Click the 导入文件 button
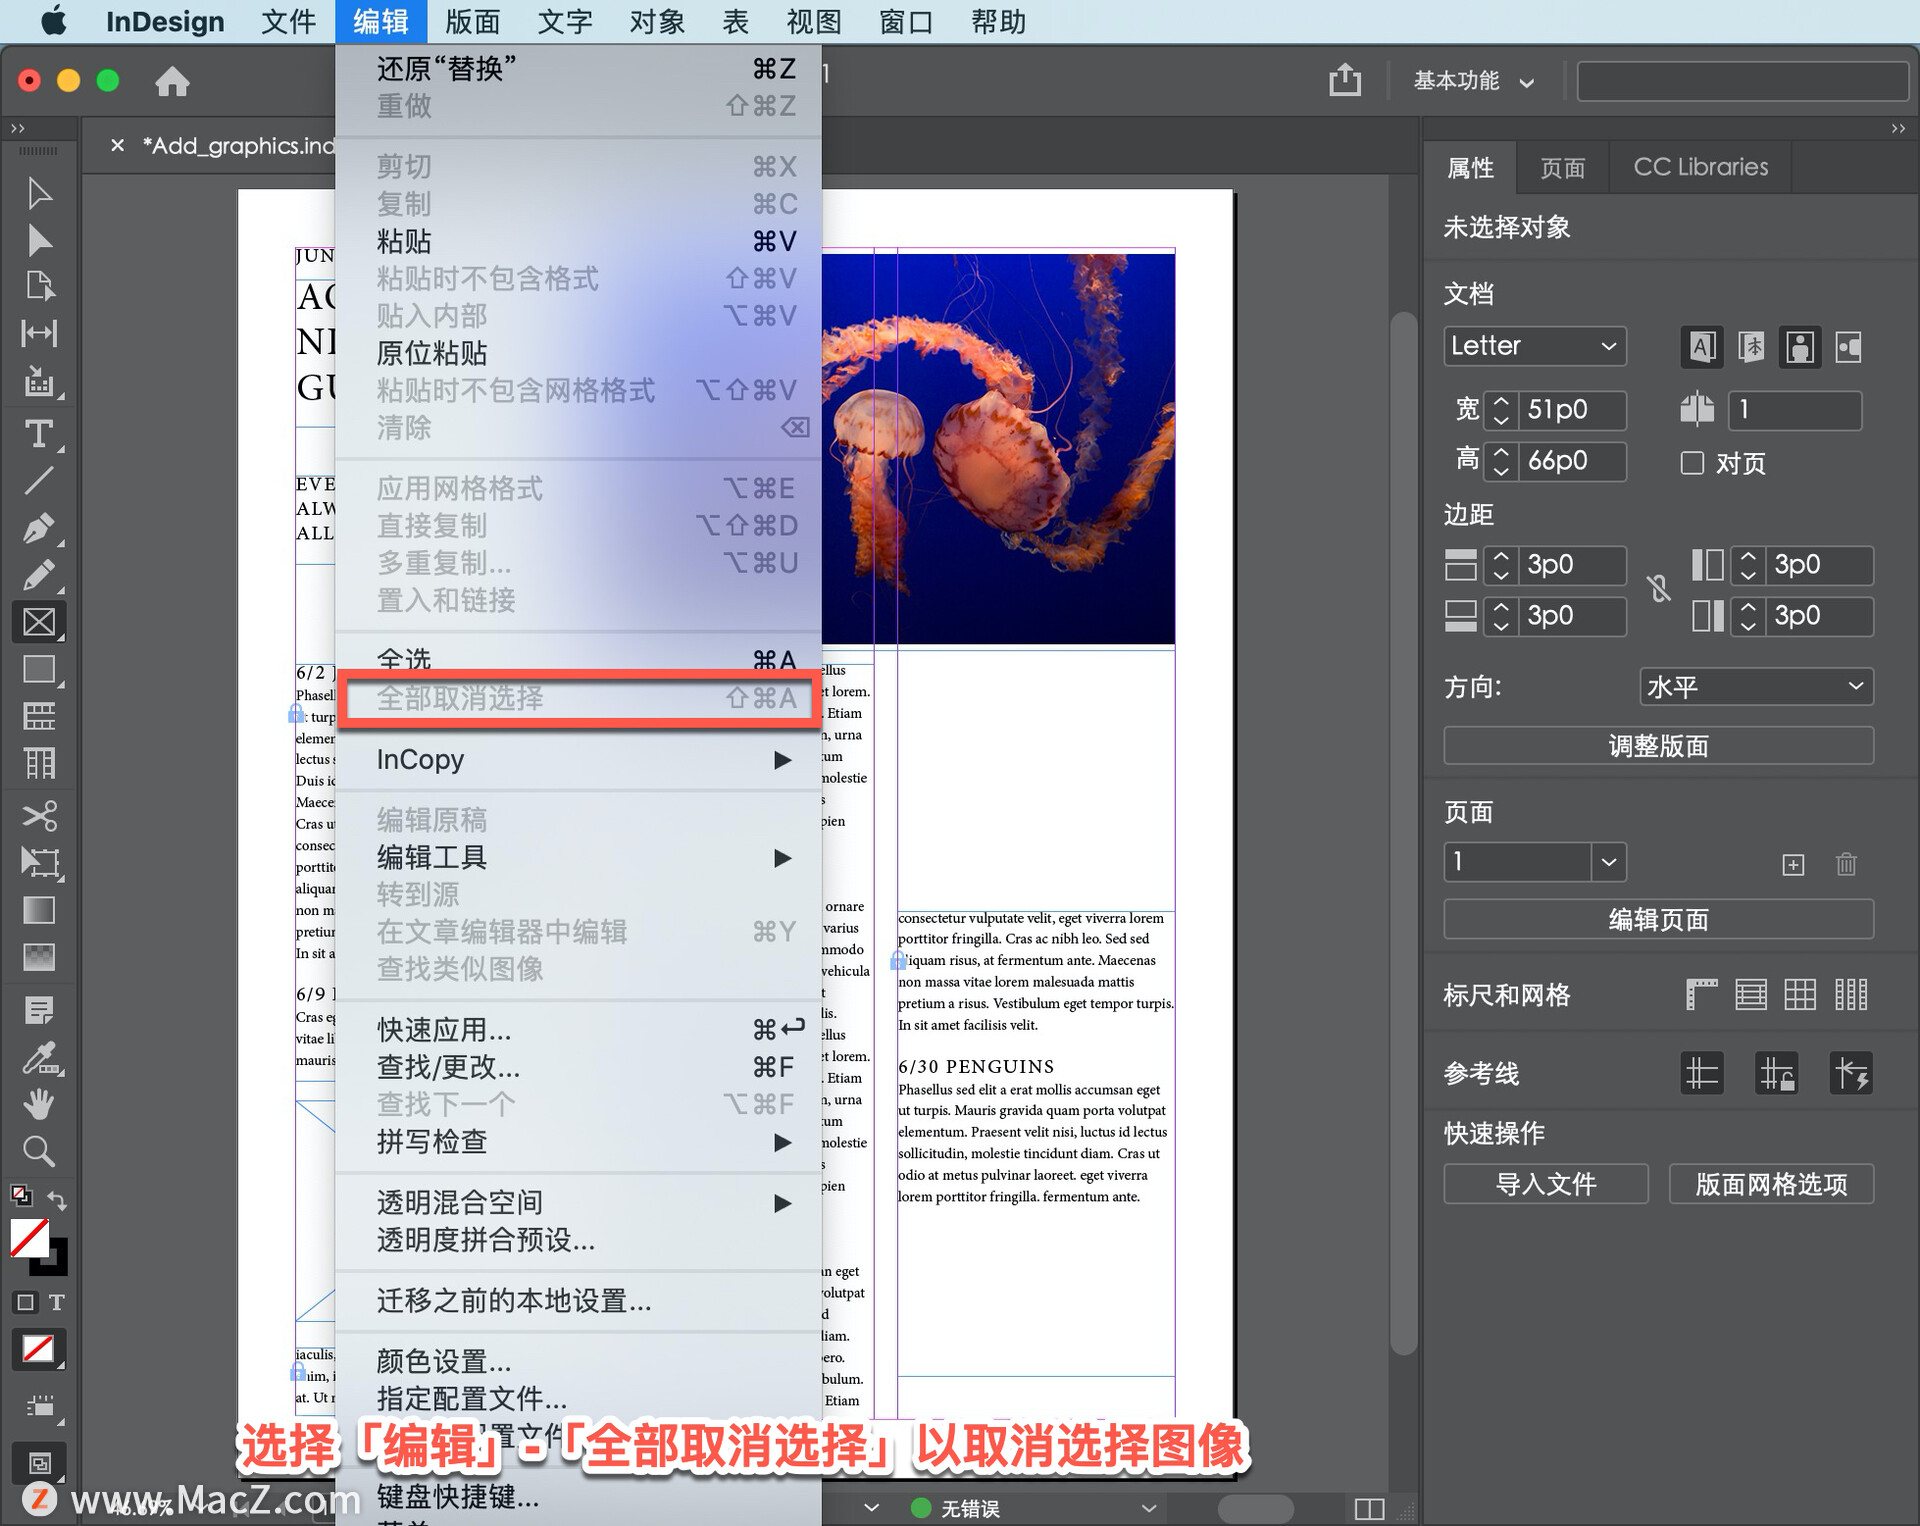 pyautogui.click(x=1545, y=1184)
